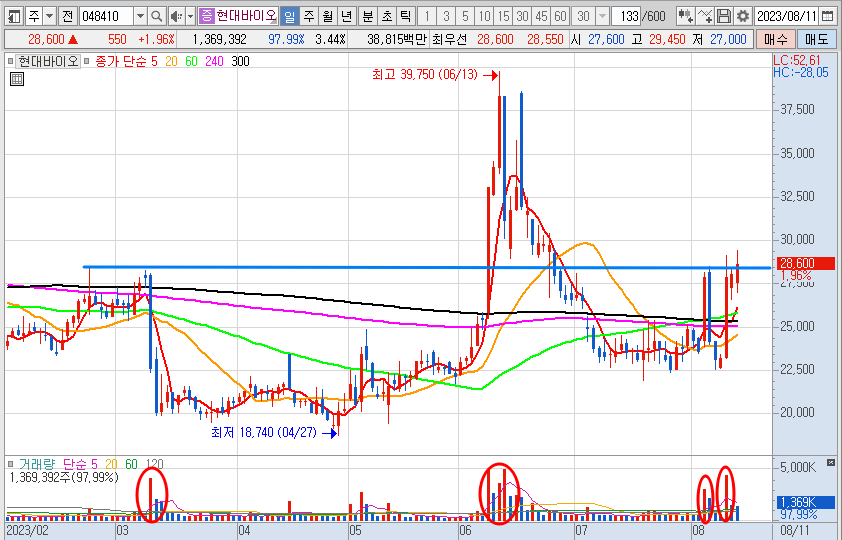Toggle the 전 button beside stock code

[67, 16]
